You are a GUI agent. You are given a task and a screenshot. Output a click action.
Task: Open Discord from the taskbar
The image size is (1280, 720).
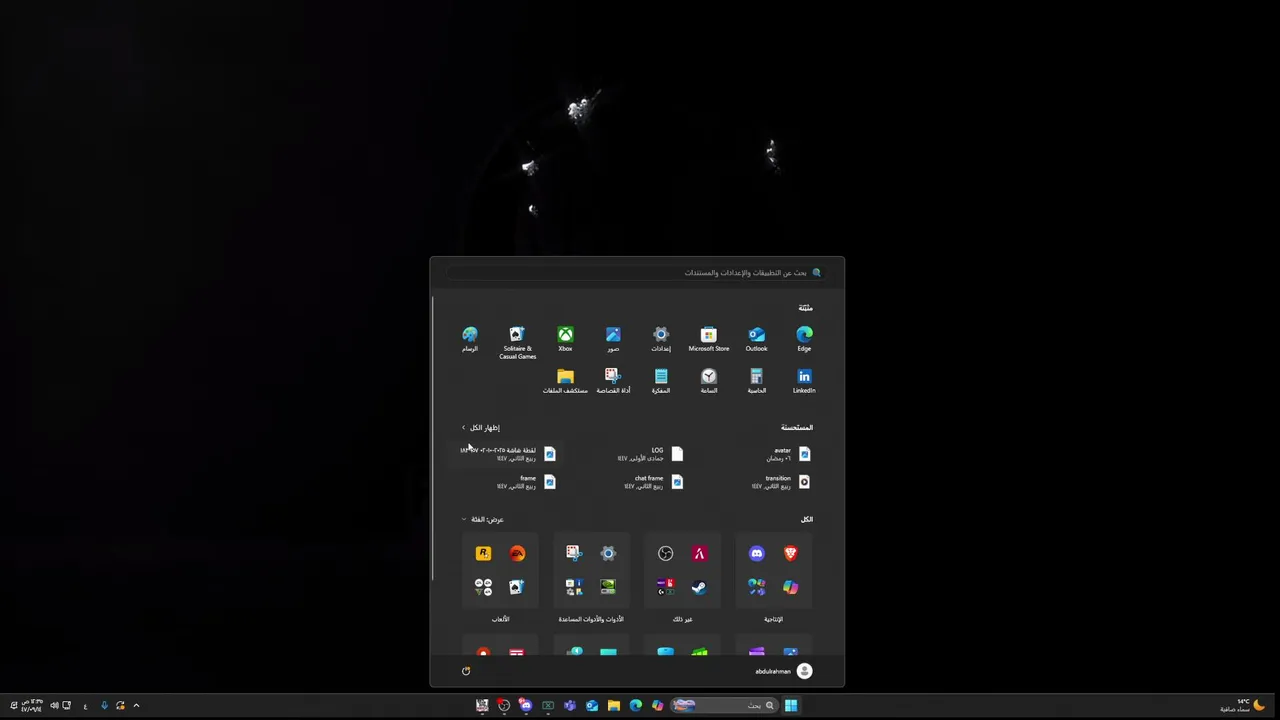coord(526,705)
